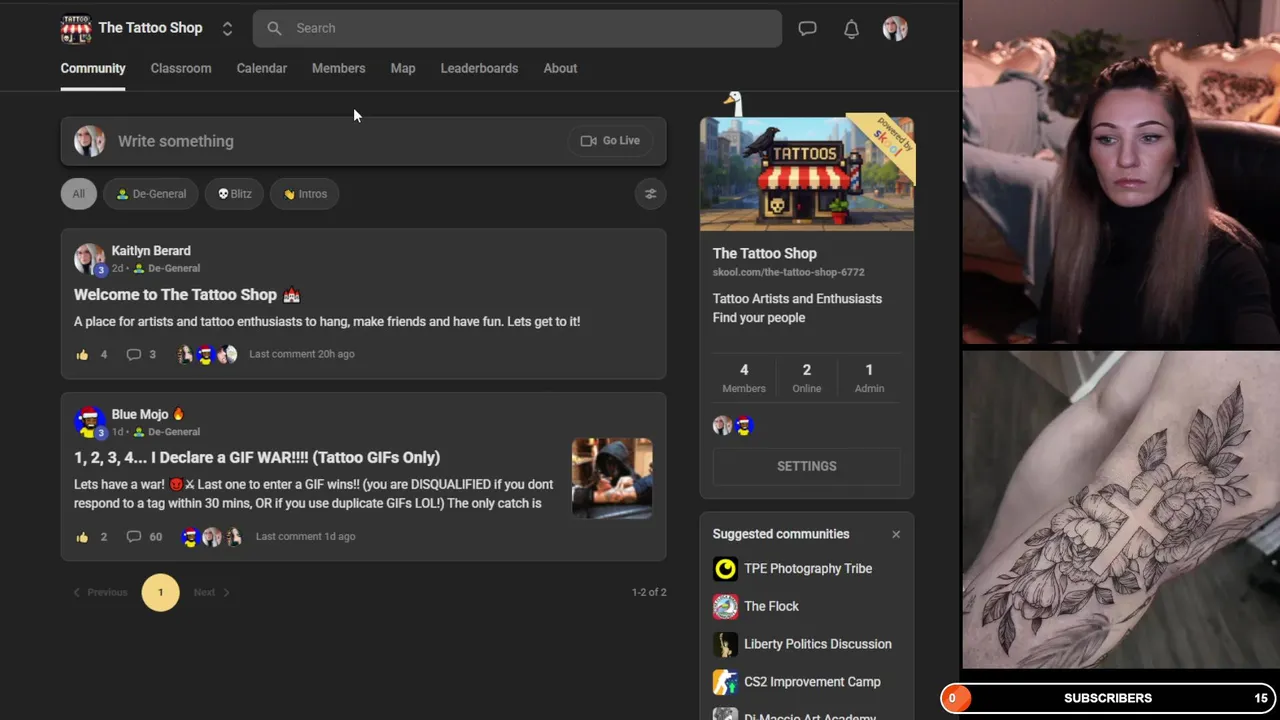Viewport: 1280px width, 720px height.
Task: Open TPE Photography Tribe community icon
Action: tap(725, 569)
